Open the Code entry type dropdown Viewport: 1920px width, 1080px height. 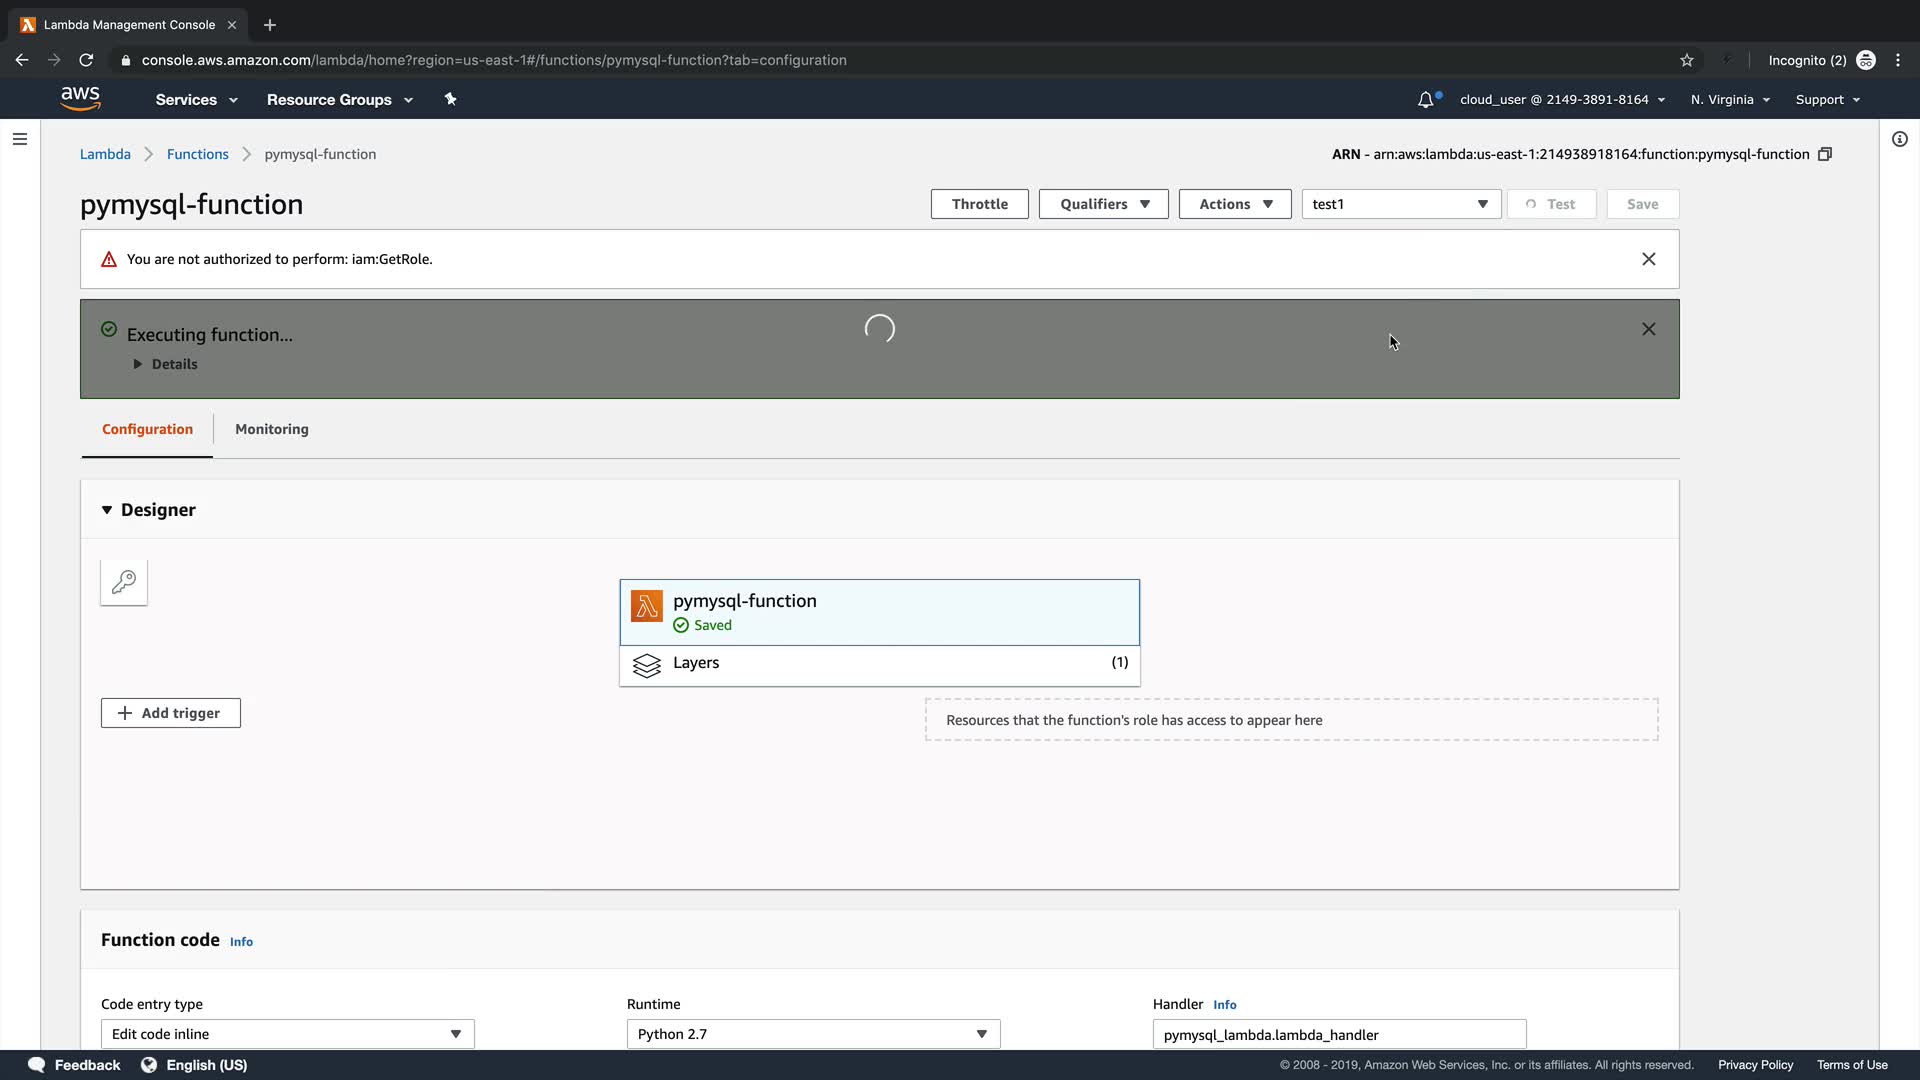coord(287,1034)
